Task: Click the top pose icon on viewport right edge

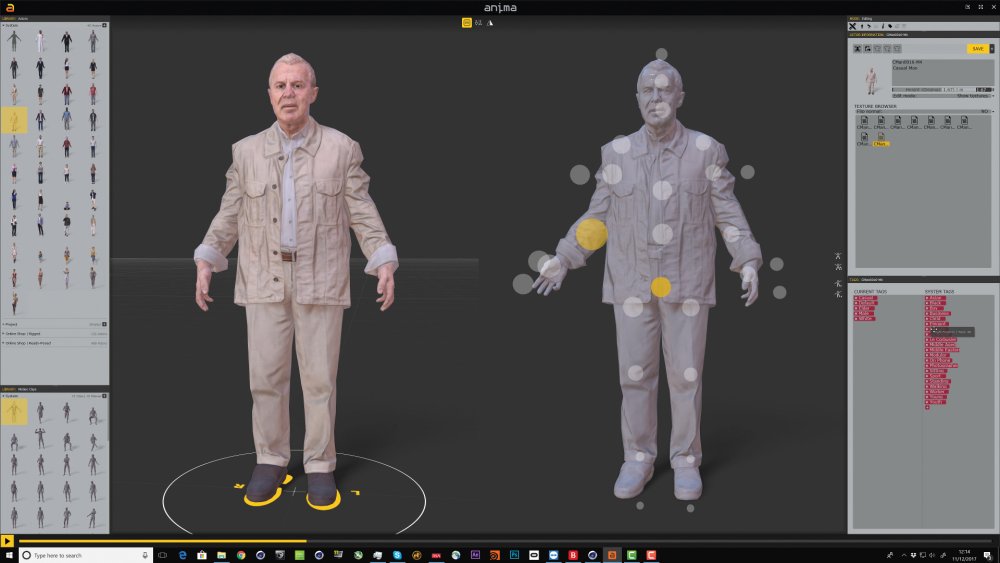Action: 838,256
